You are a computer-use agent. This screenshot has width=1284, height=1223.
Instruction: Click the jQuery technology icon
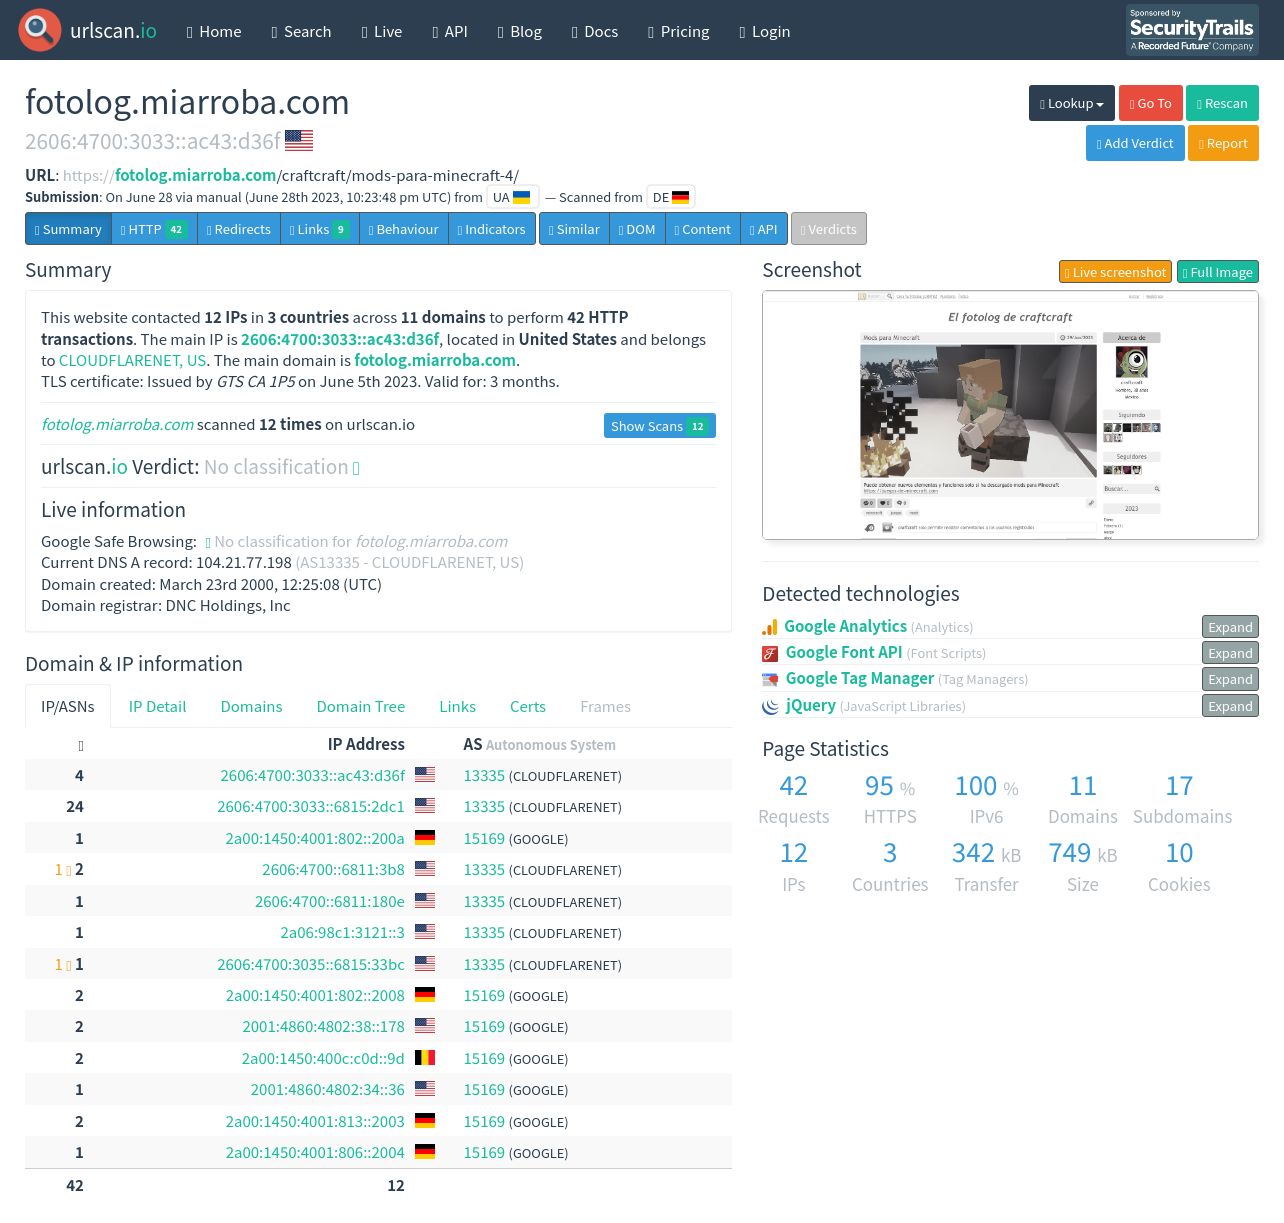point(770,706)
